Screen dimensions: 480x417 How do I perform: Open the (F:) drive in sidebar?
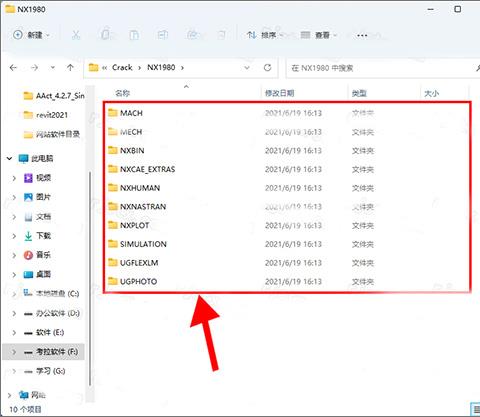51,352
